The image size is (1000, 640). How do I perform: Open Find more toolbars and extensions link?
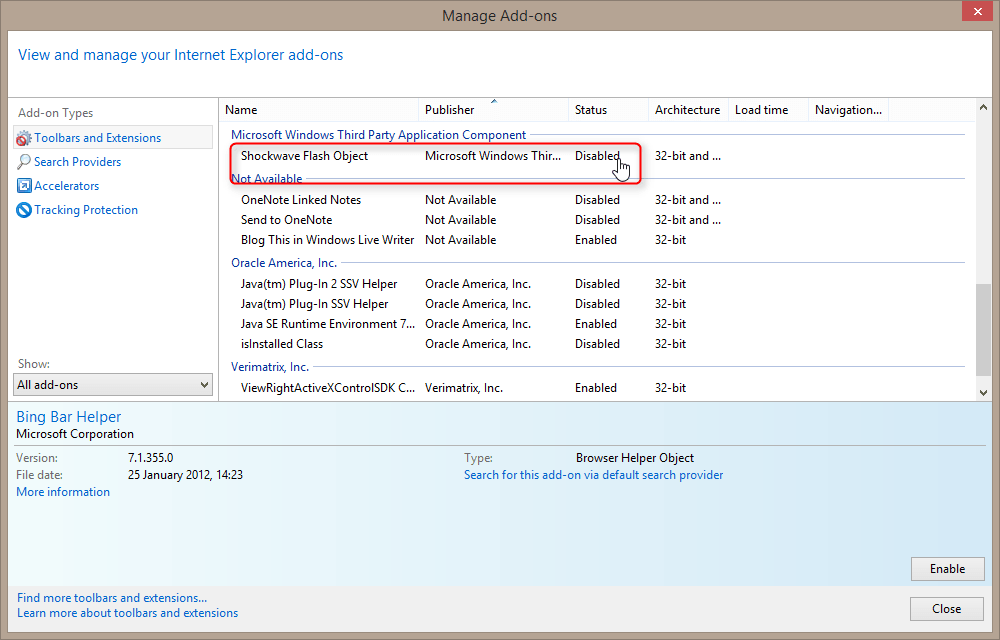(x=112, y=598)
